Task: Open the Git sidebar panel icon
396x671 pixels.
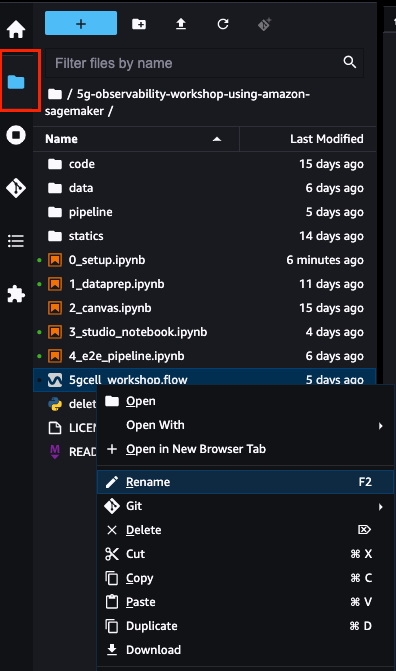Action: [x=16, y=188]
